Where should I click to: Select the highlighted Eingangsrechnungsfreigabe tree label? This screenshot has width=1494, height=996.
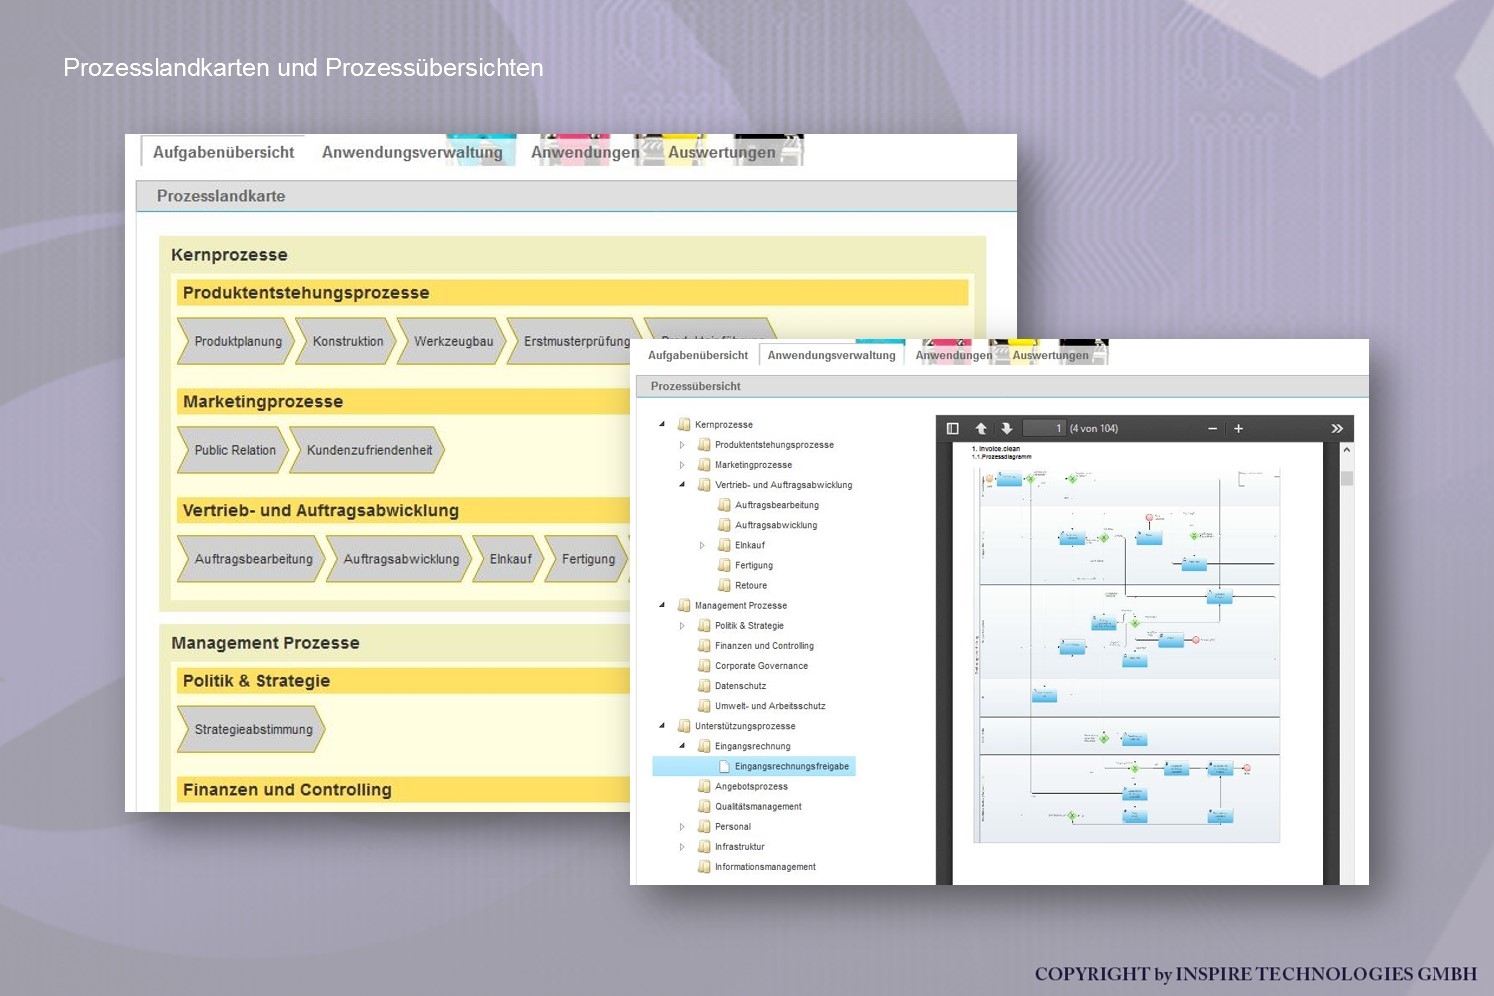pos(791,767)
